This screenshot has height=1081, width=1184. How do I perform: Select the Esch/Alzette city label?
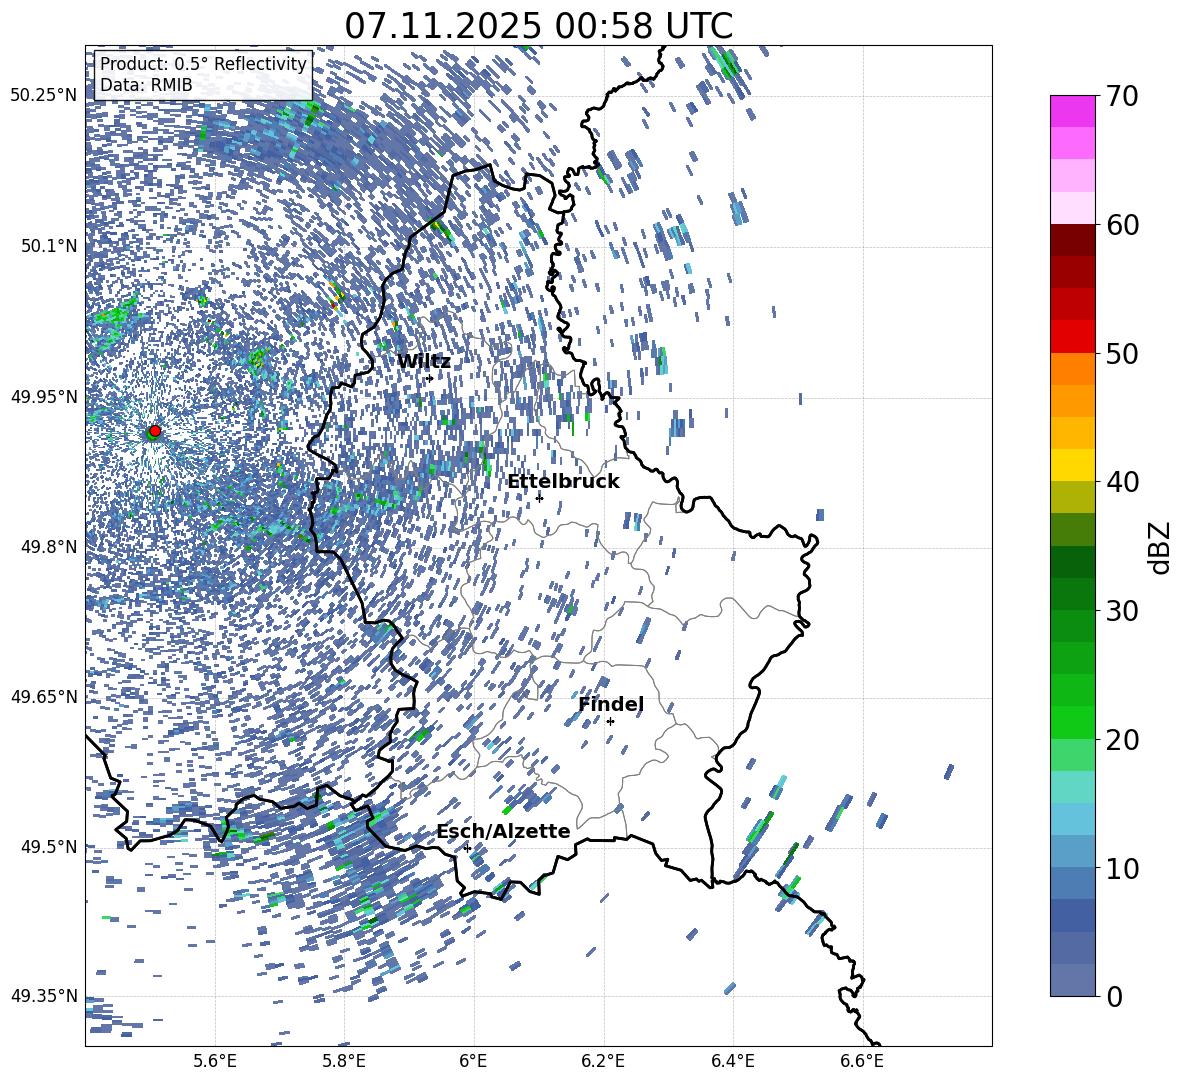503,831
